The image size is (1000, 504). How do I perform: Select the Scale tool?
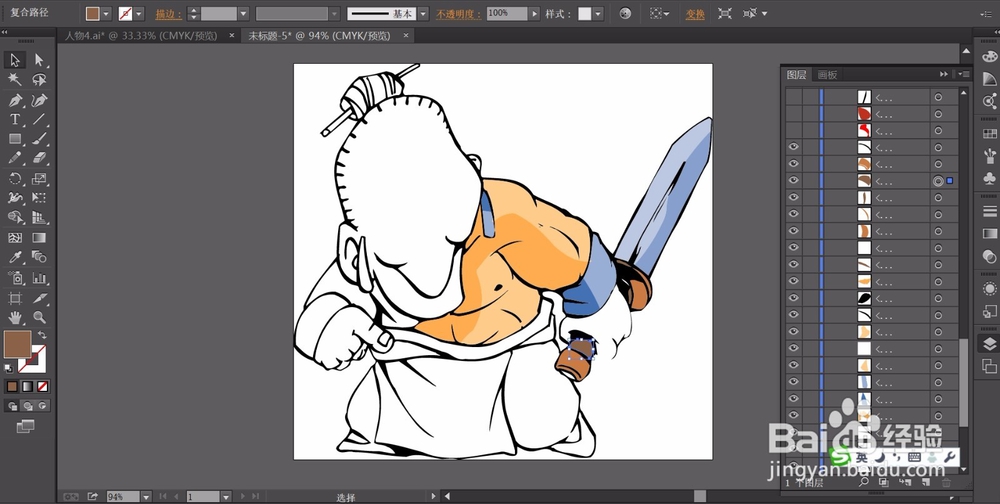pos(39,179)
